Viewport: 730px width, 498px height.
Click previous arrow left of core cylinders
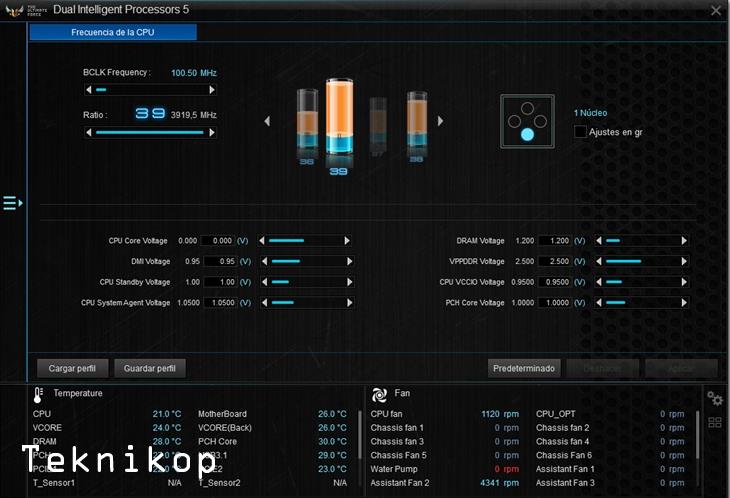point(267,121)
